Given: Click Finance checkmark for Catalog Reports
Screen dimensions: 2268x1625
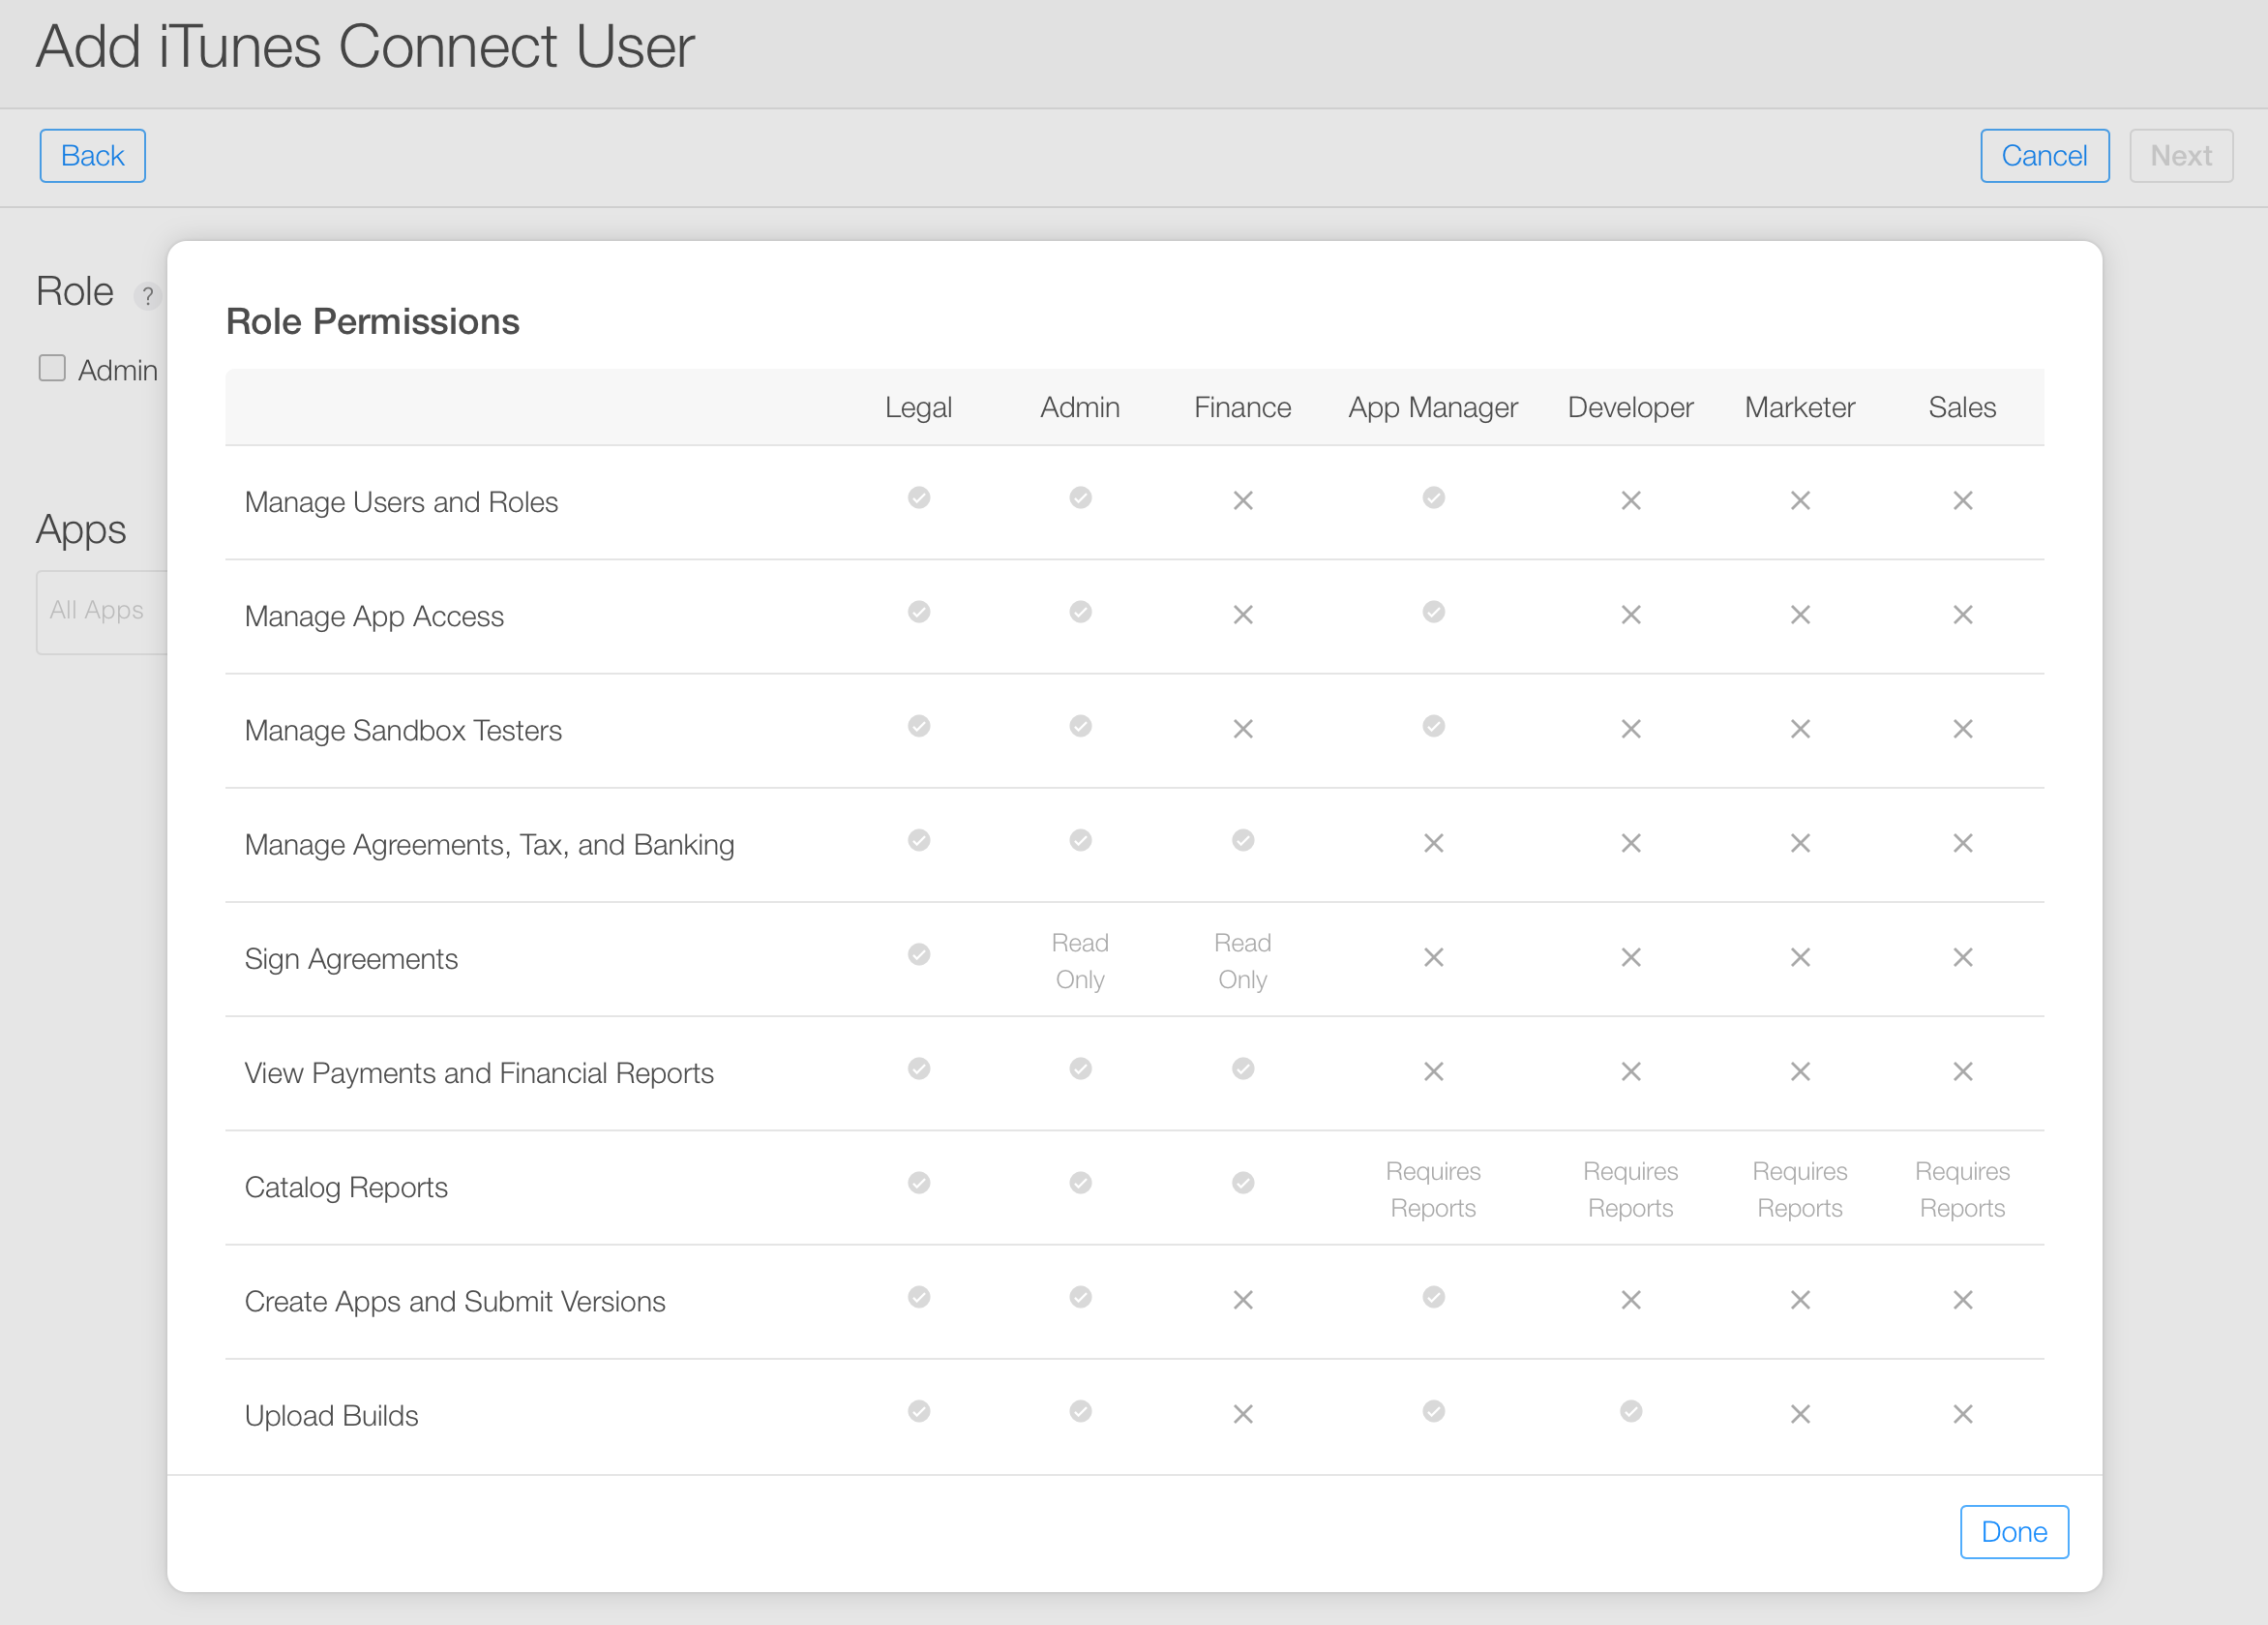Looking at the screenshot, I should click(x=1242, y=1183).
